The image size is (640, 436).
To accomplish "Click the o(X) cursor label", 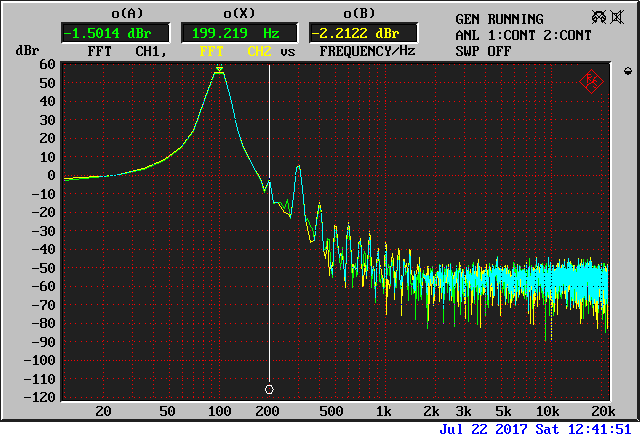I will (x=239, y=13).
